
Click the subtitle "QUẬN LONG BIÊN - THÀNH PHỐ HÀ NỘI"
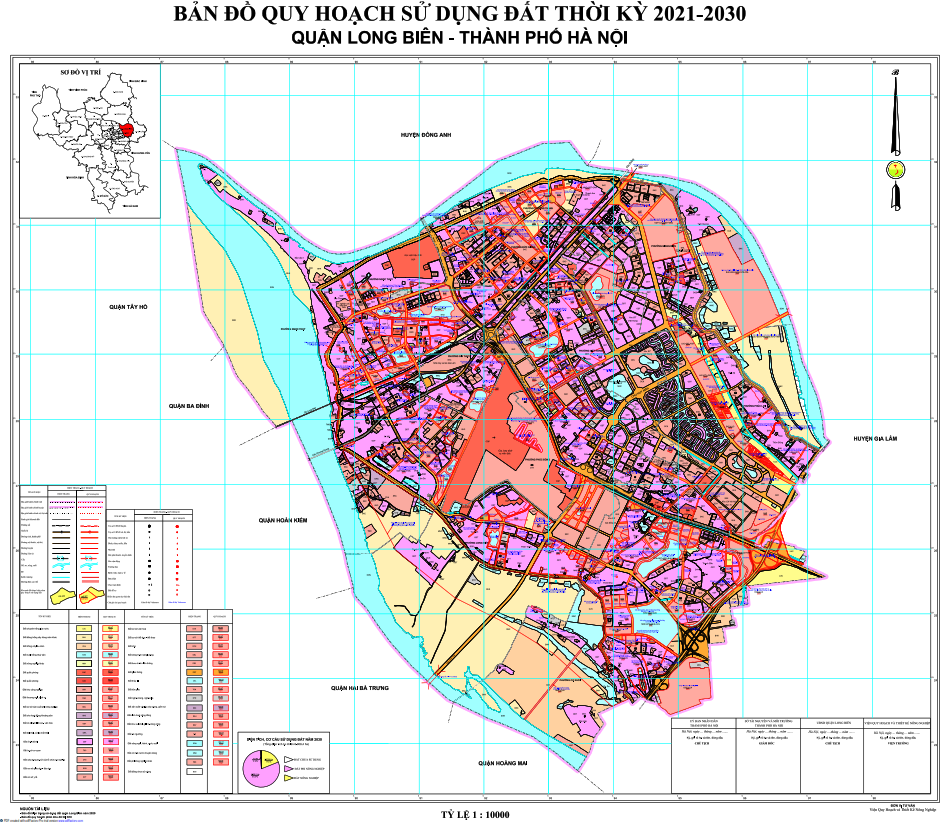tap(460, 38)
